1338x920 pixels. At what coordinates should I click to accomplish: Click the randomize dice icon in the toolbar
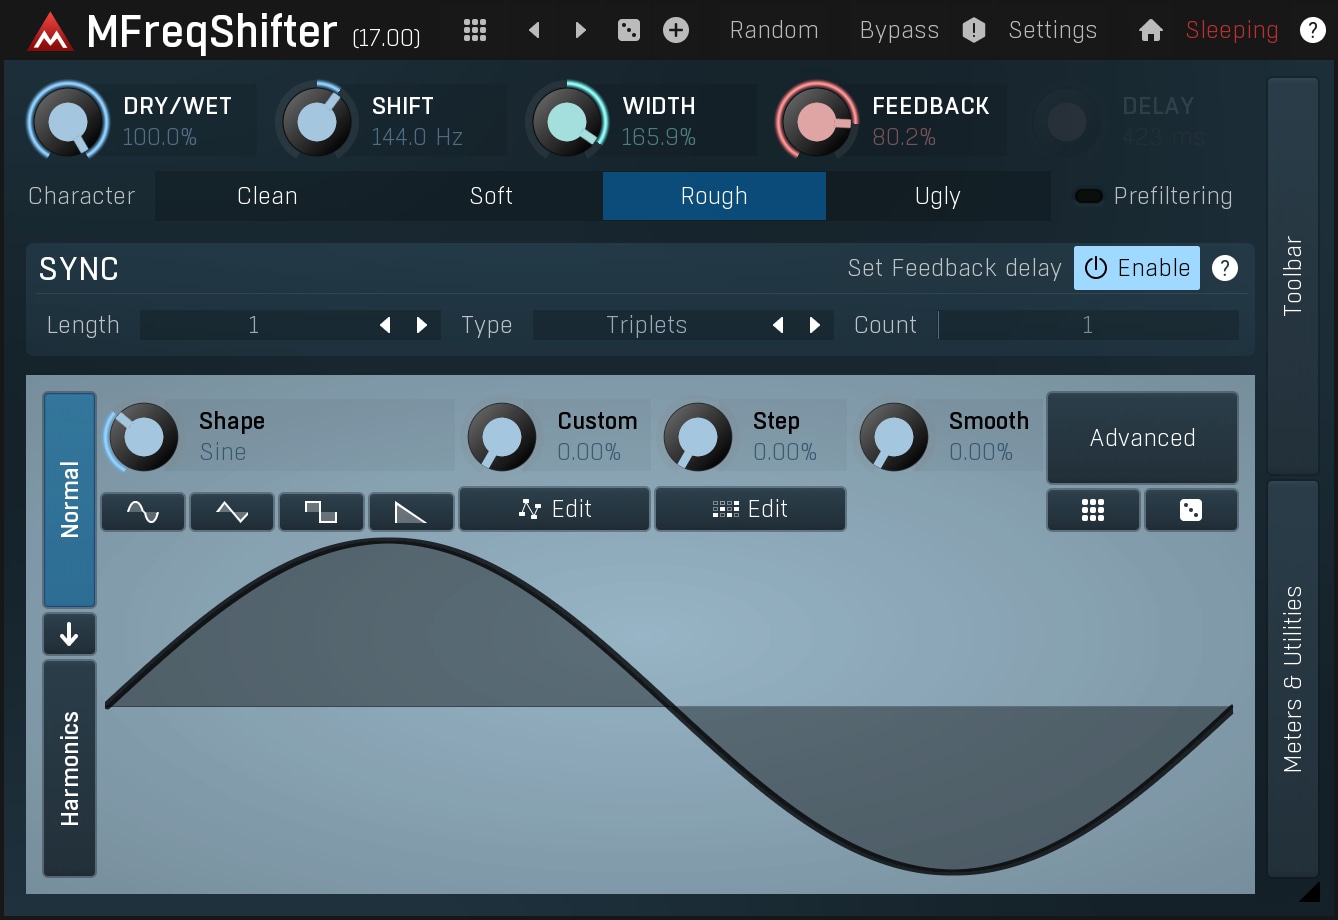click(x=629, y=30)
